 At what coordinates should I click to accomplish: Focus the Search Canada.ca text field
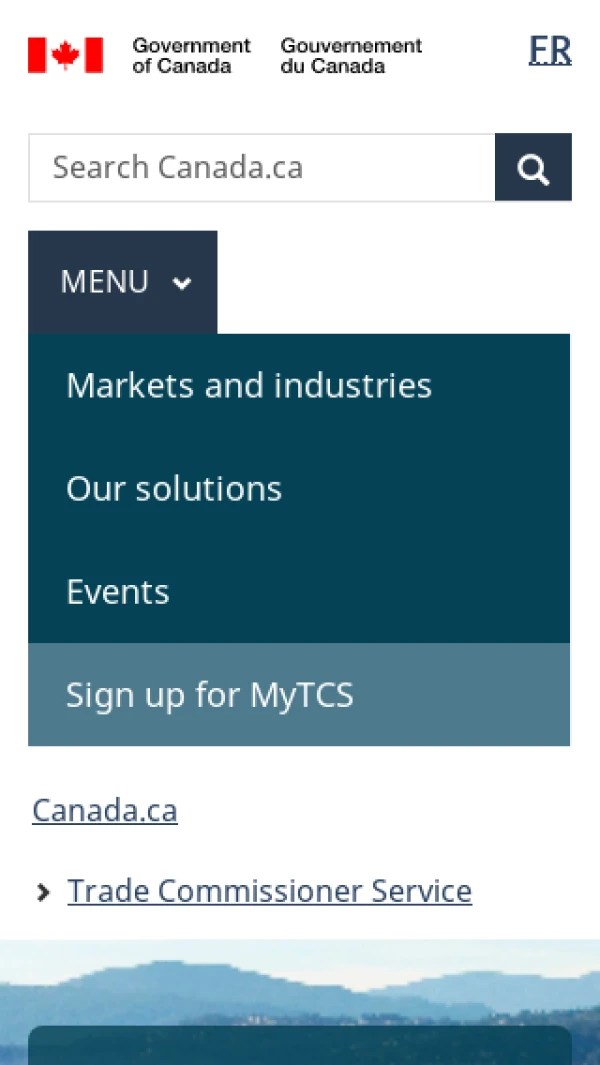point(262,168)
